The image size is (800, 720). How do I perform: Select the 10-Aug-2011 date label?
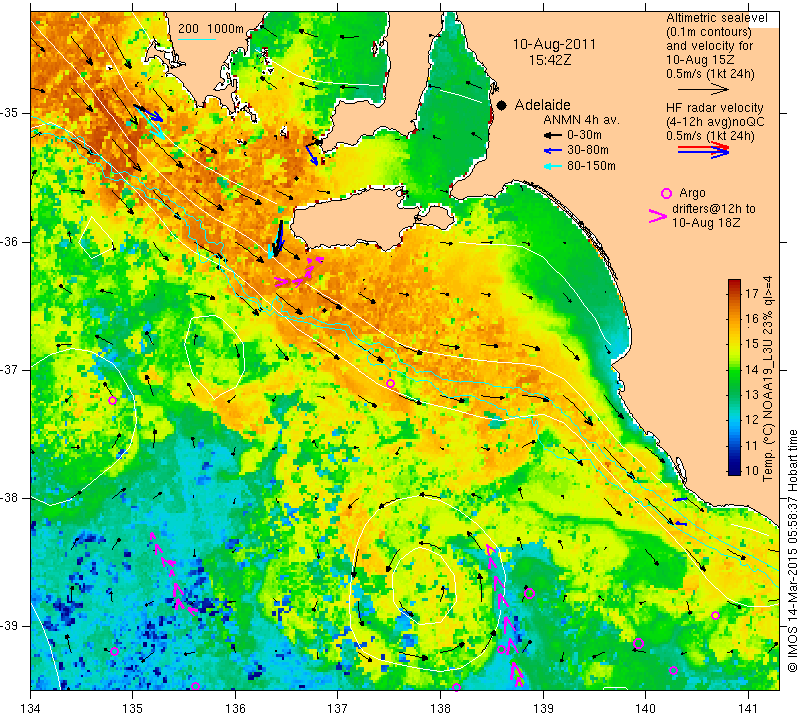coord(554,44)
